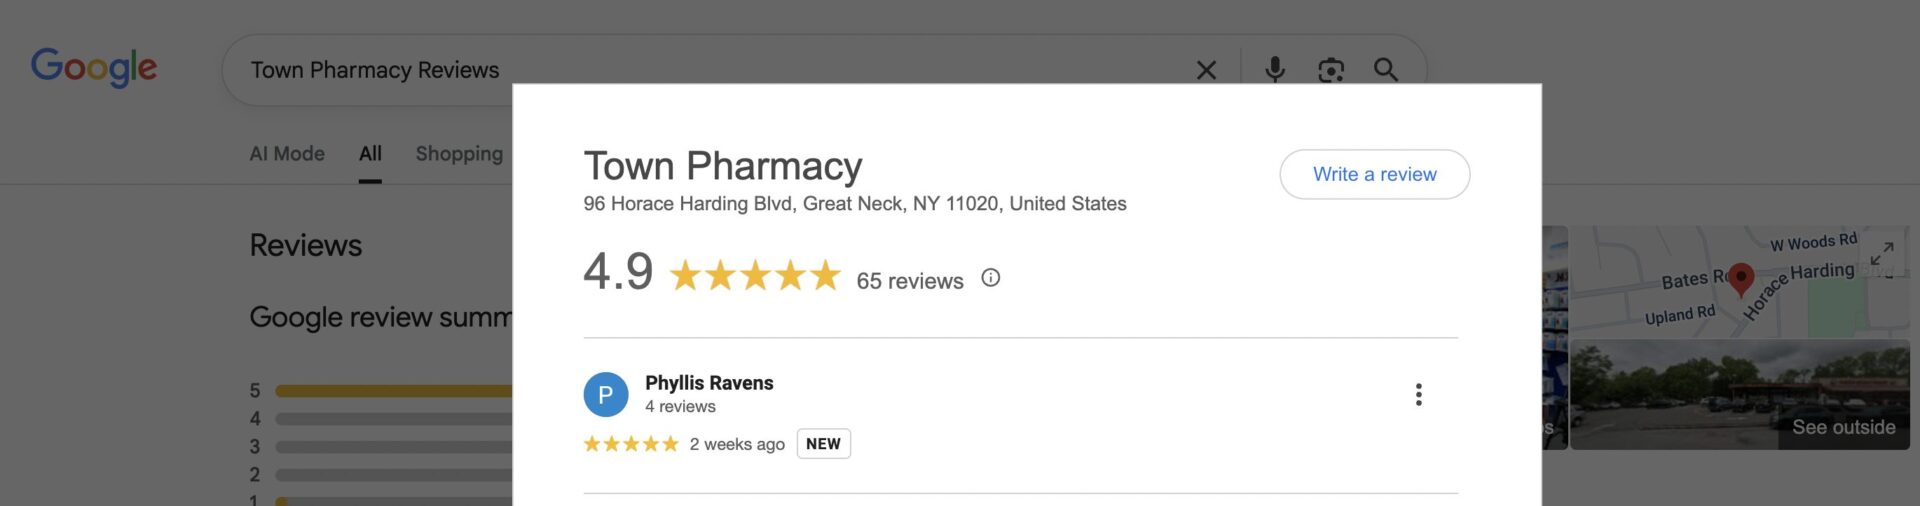The image size is (1920, 506).
Task: Open Phyllis Ravens' reviewer profile name
Action: pyautogui.click(x=709, y=383)
